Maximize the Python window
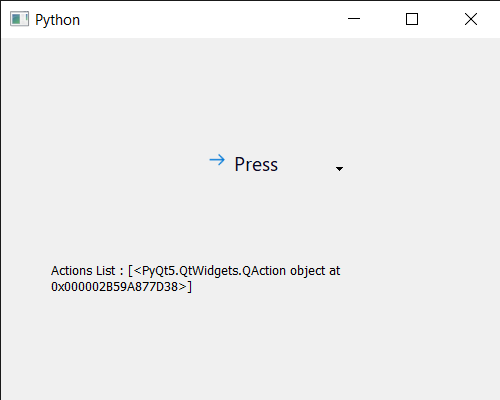This screenshot has width=500, height=400. [x=412, y=19]
